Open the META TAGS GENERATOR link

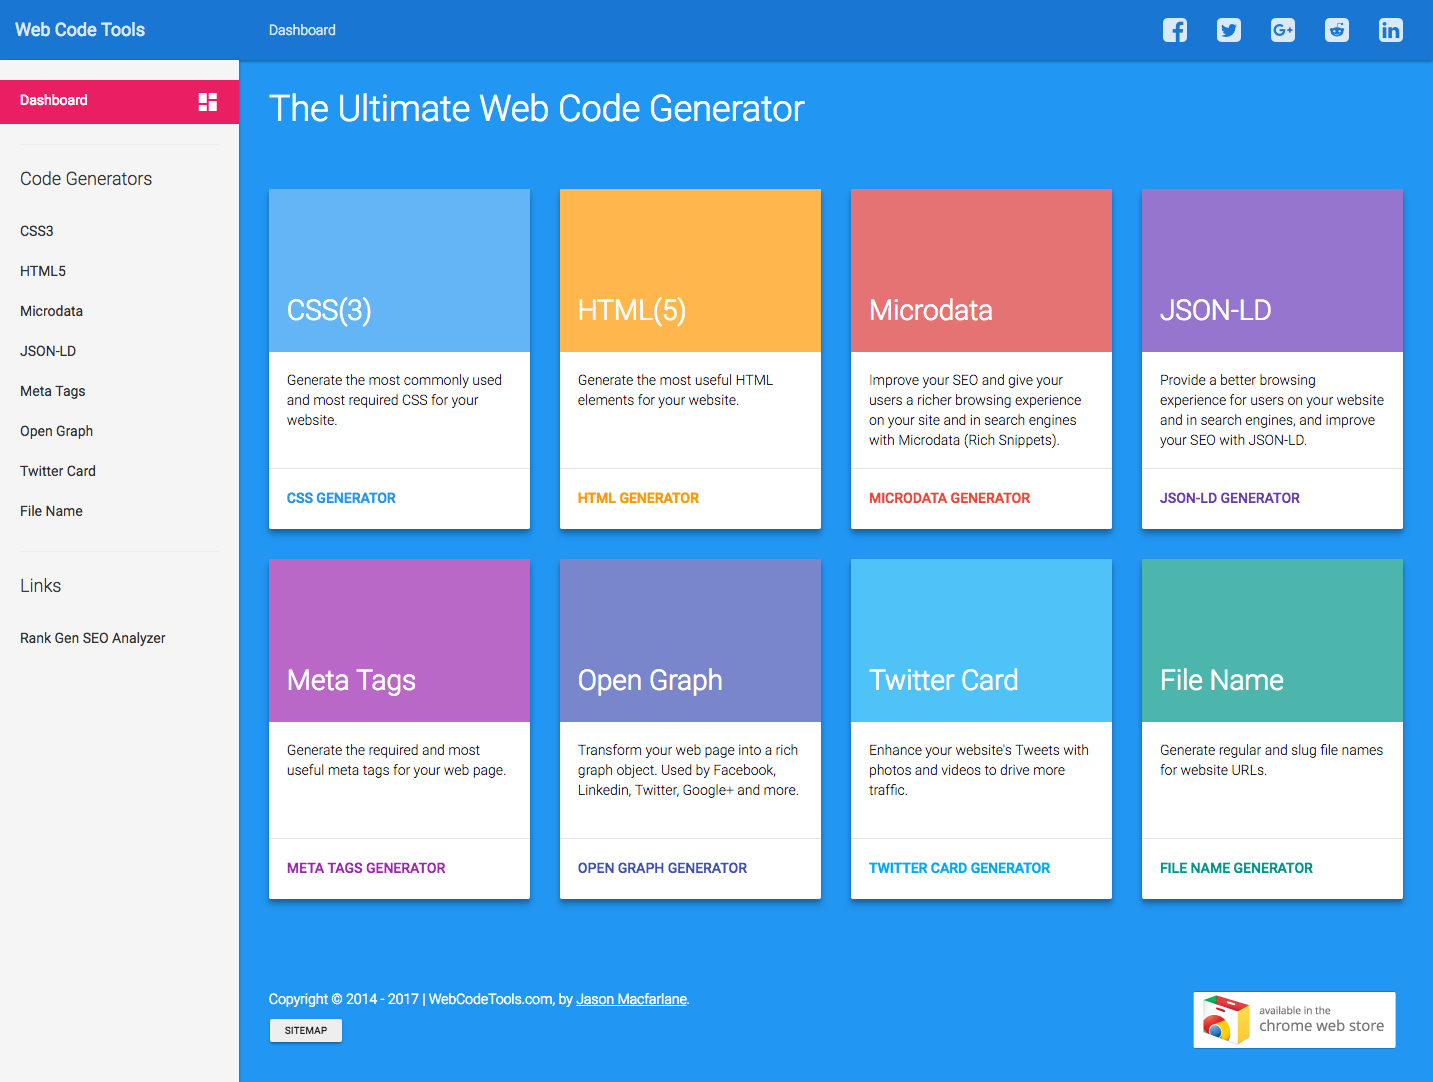365,867
